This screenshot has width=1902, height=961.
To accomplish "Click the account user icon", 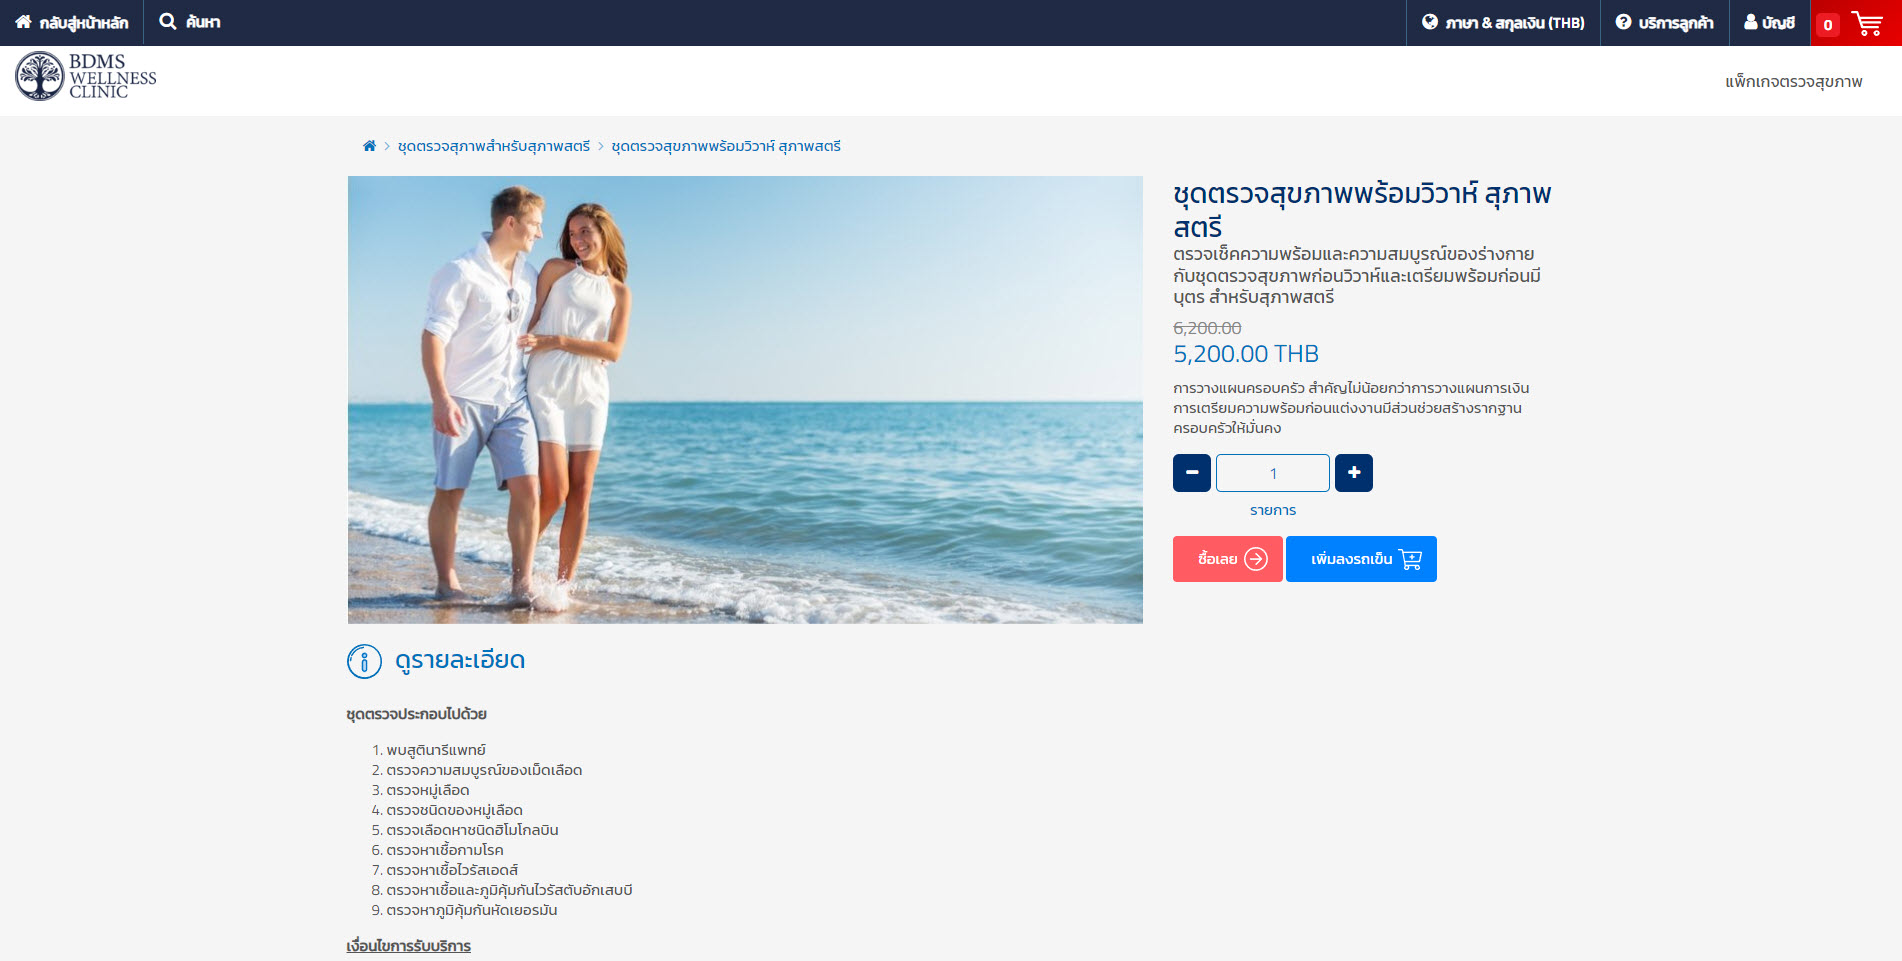I will pos(1750,22).
